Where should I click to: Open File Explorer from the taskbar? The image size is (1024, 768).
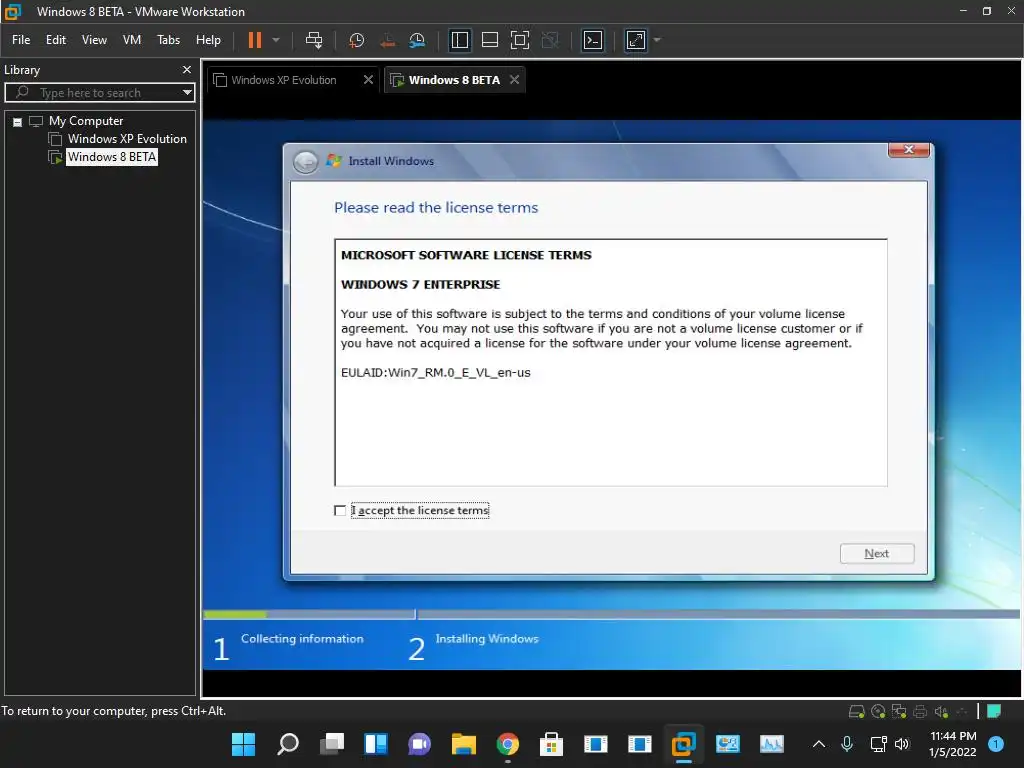(463, 744)
